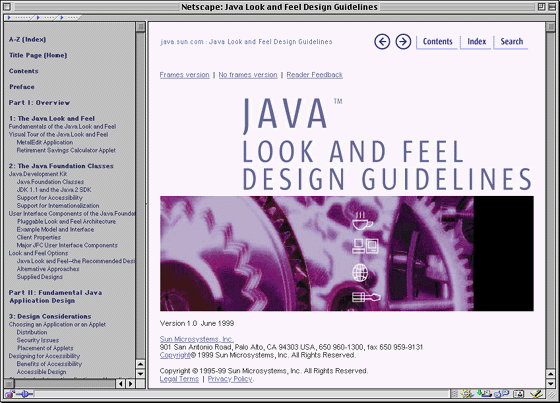Open Navigator from the component bar

click(x=466, y=394)
